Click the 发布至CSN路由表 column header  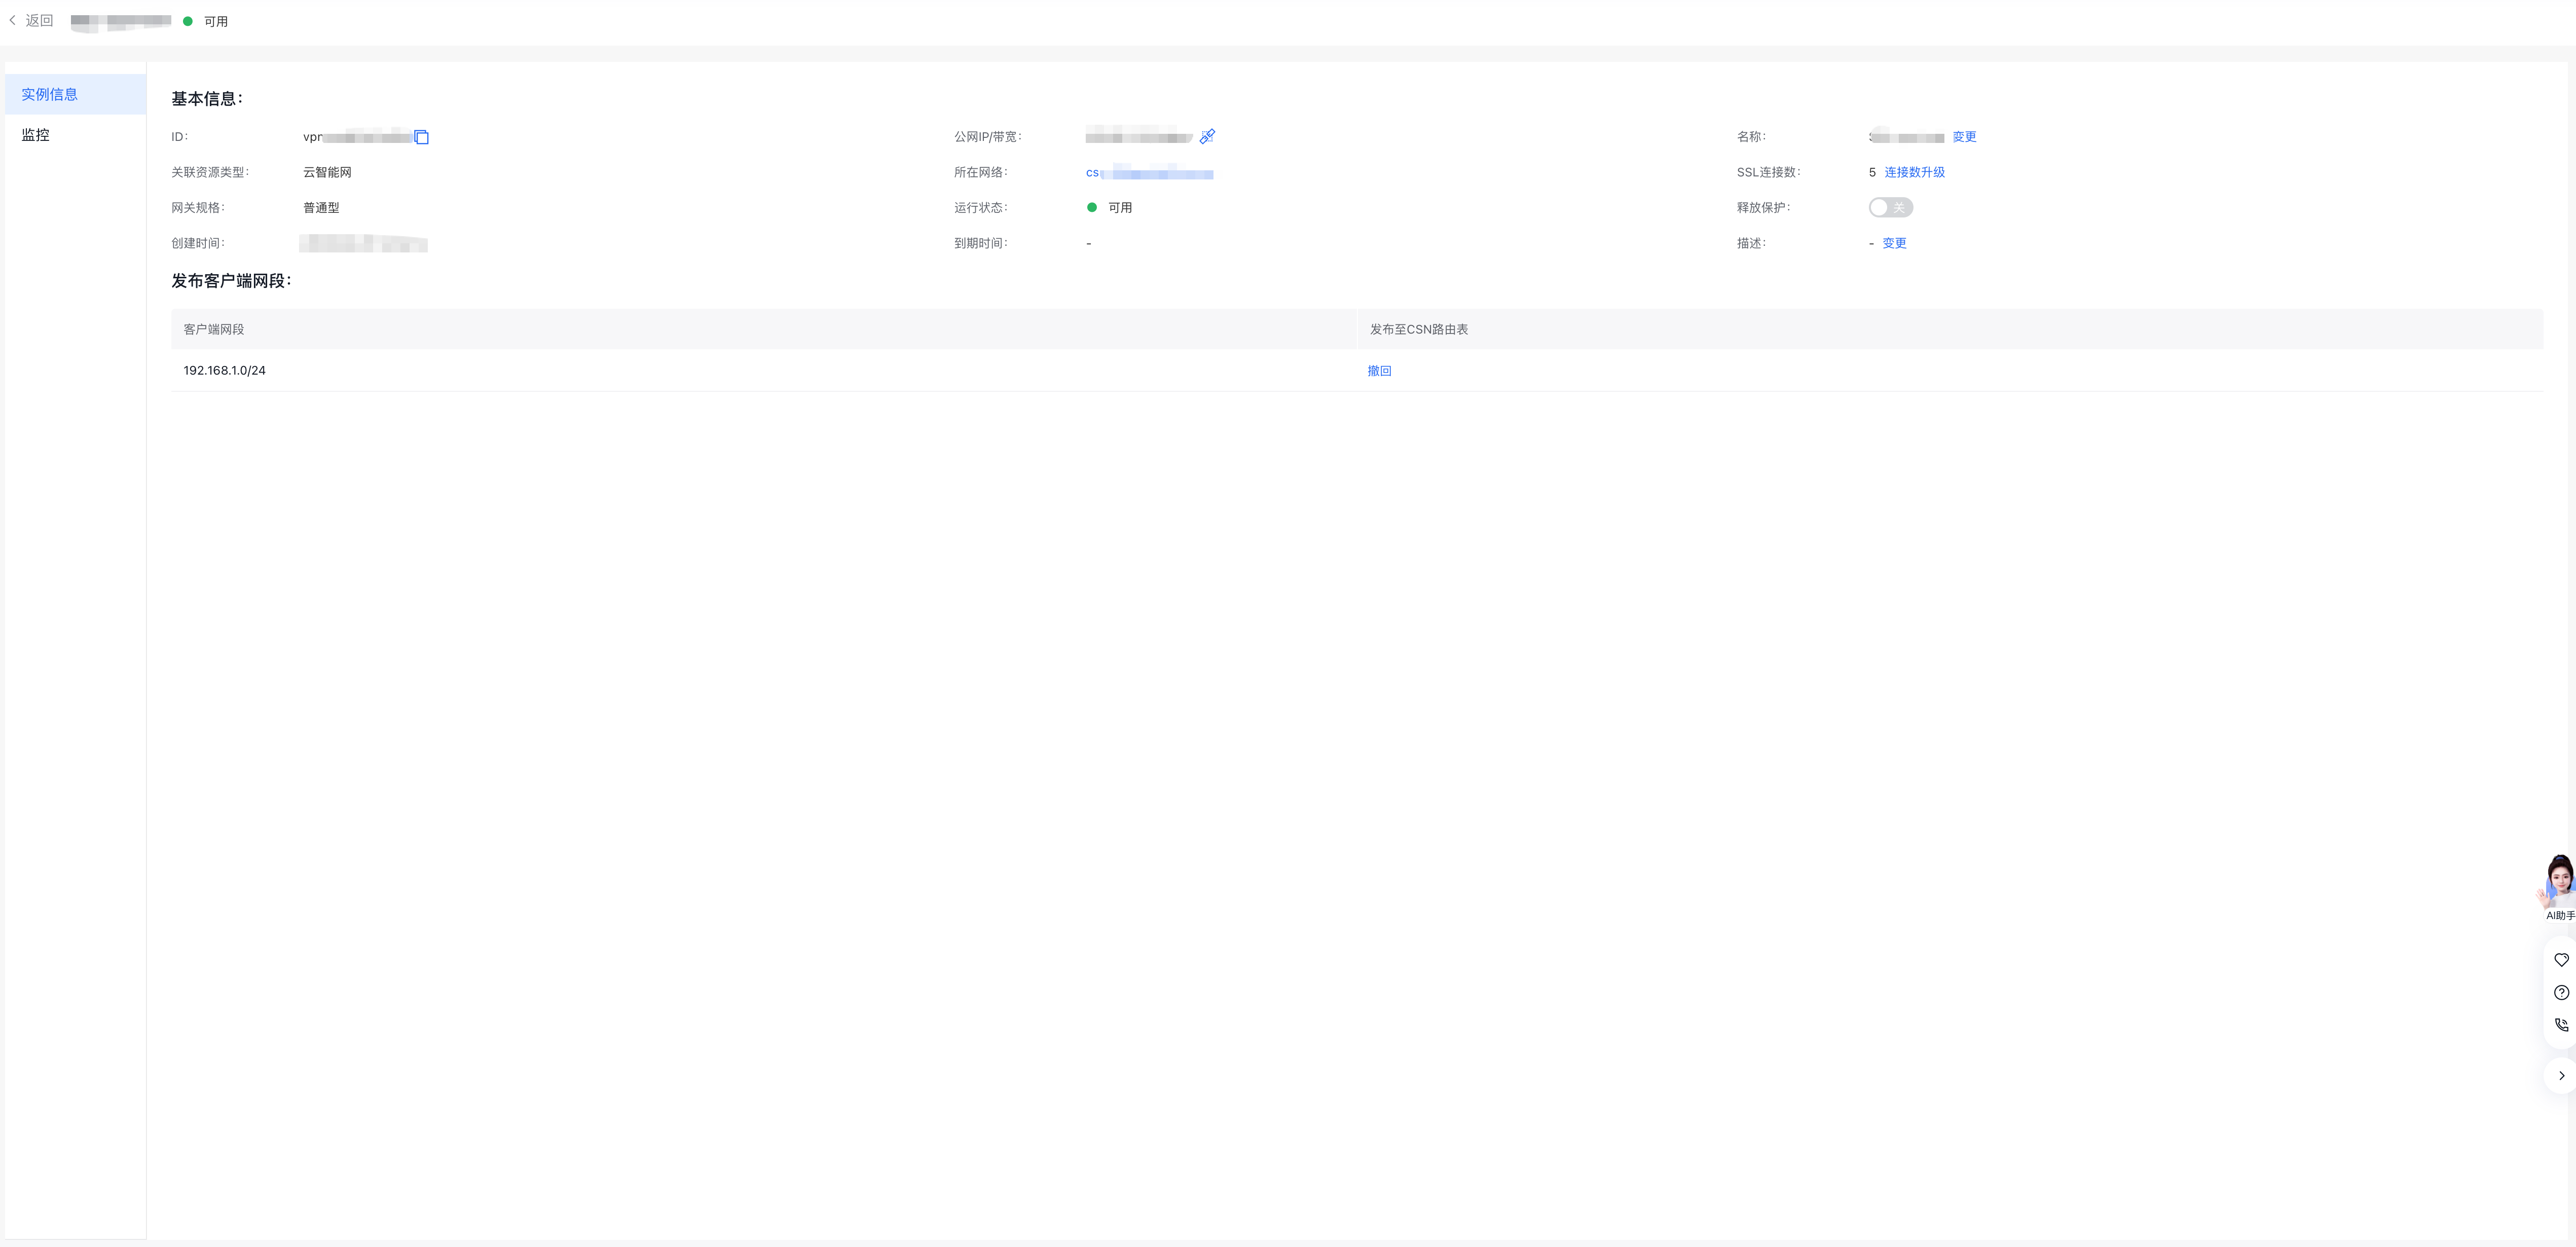pos(1418,329)
